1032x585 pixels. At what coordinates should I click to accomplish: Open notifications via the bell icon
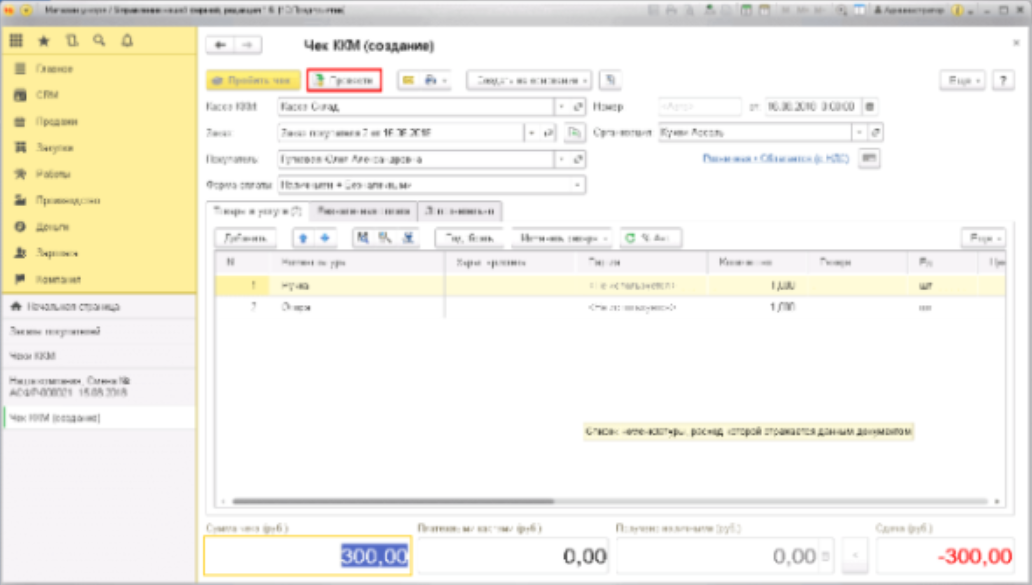point(126,41)
